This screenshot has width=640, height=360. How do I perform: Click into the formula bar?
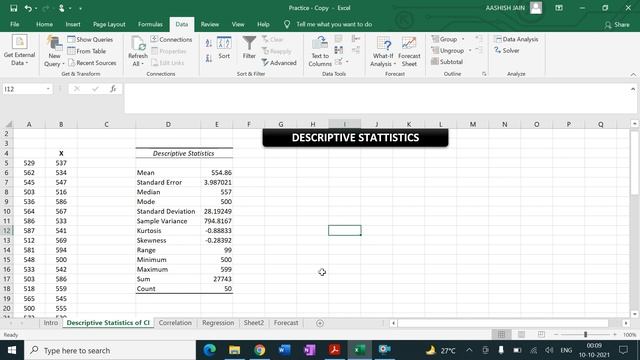[x=376, y=98]
